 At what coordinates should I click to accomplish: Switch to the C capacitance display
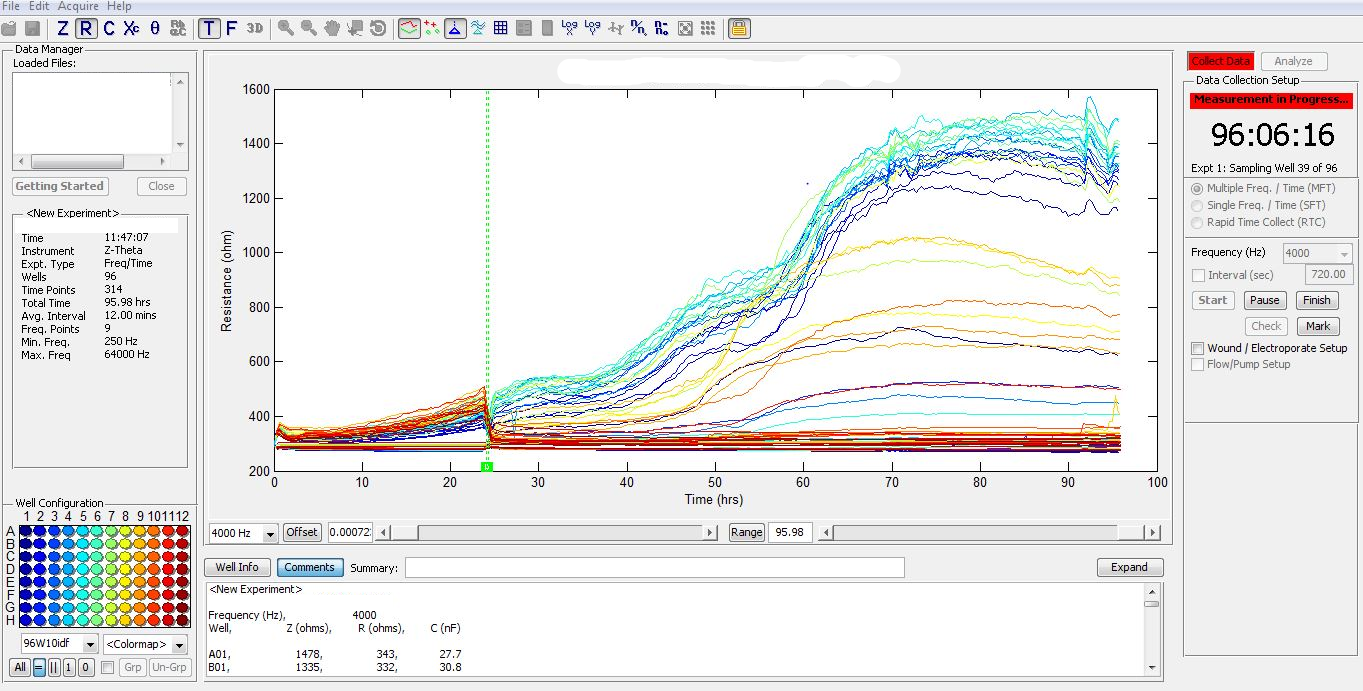click(x=109, y=28)
